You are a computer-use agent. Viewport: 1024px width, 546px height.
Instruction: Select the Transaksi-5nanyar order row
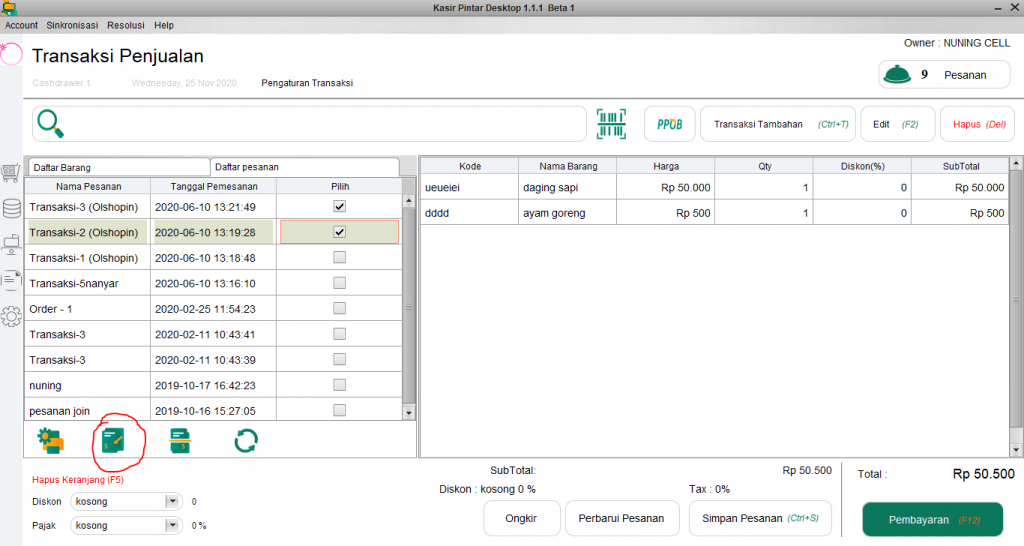(214, 283)
